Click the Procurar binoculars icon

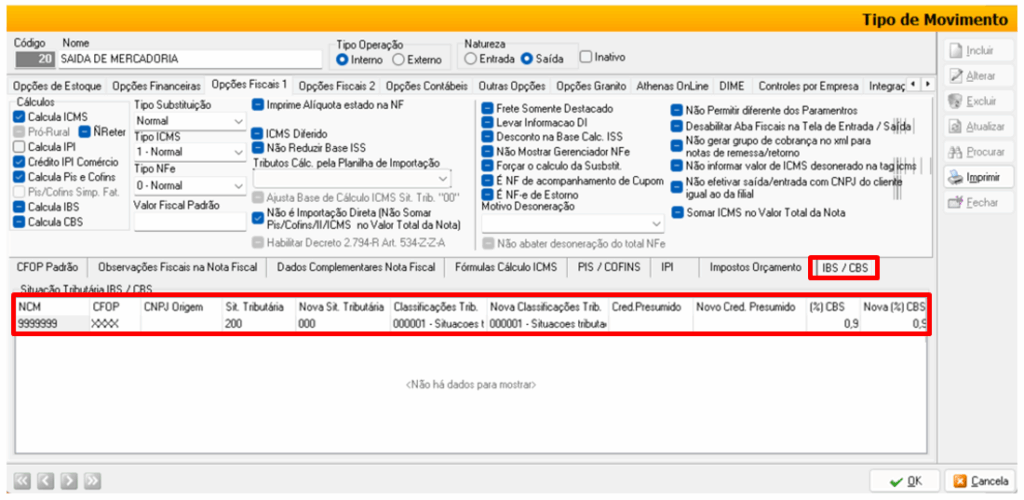956,152
